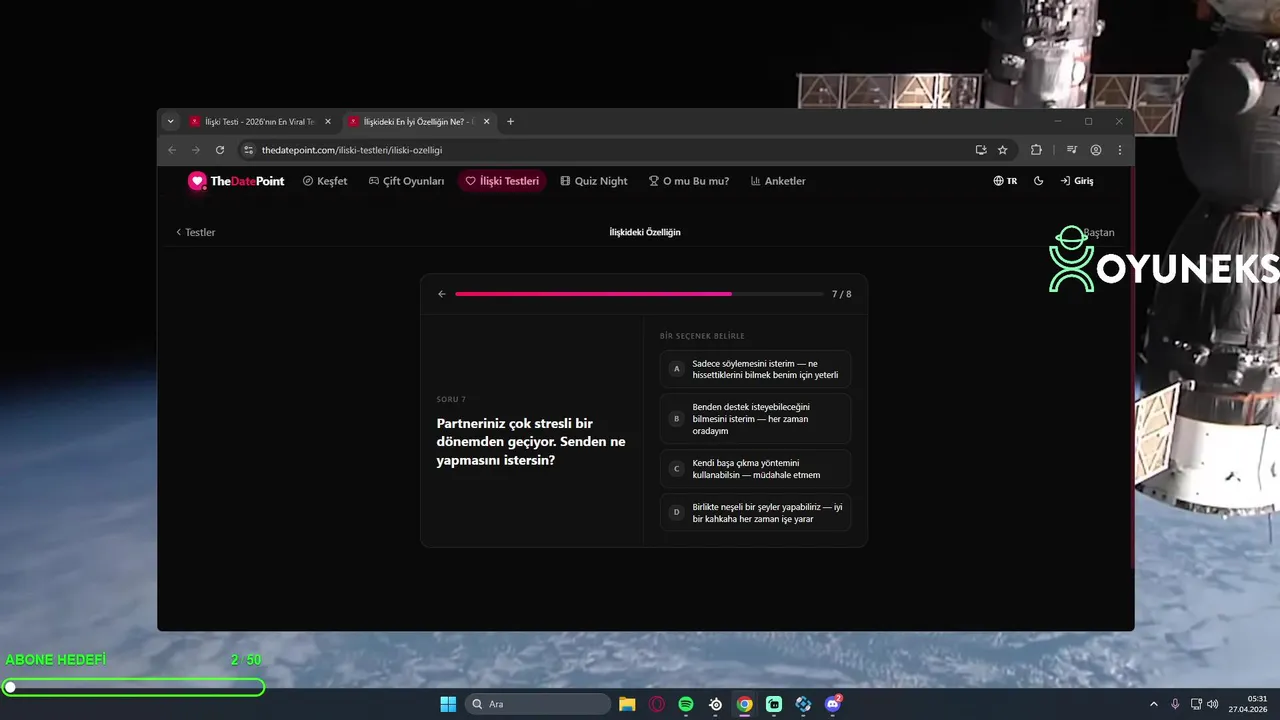Screen dimensions: 1280x720
Task: Open TR language selector
Action: point(1005,181)
